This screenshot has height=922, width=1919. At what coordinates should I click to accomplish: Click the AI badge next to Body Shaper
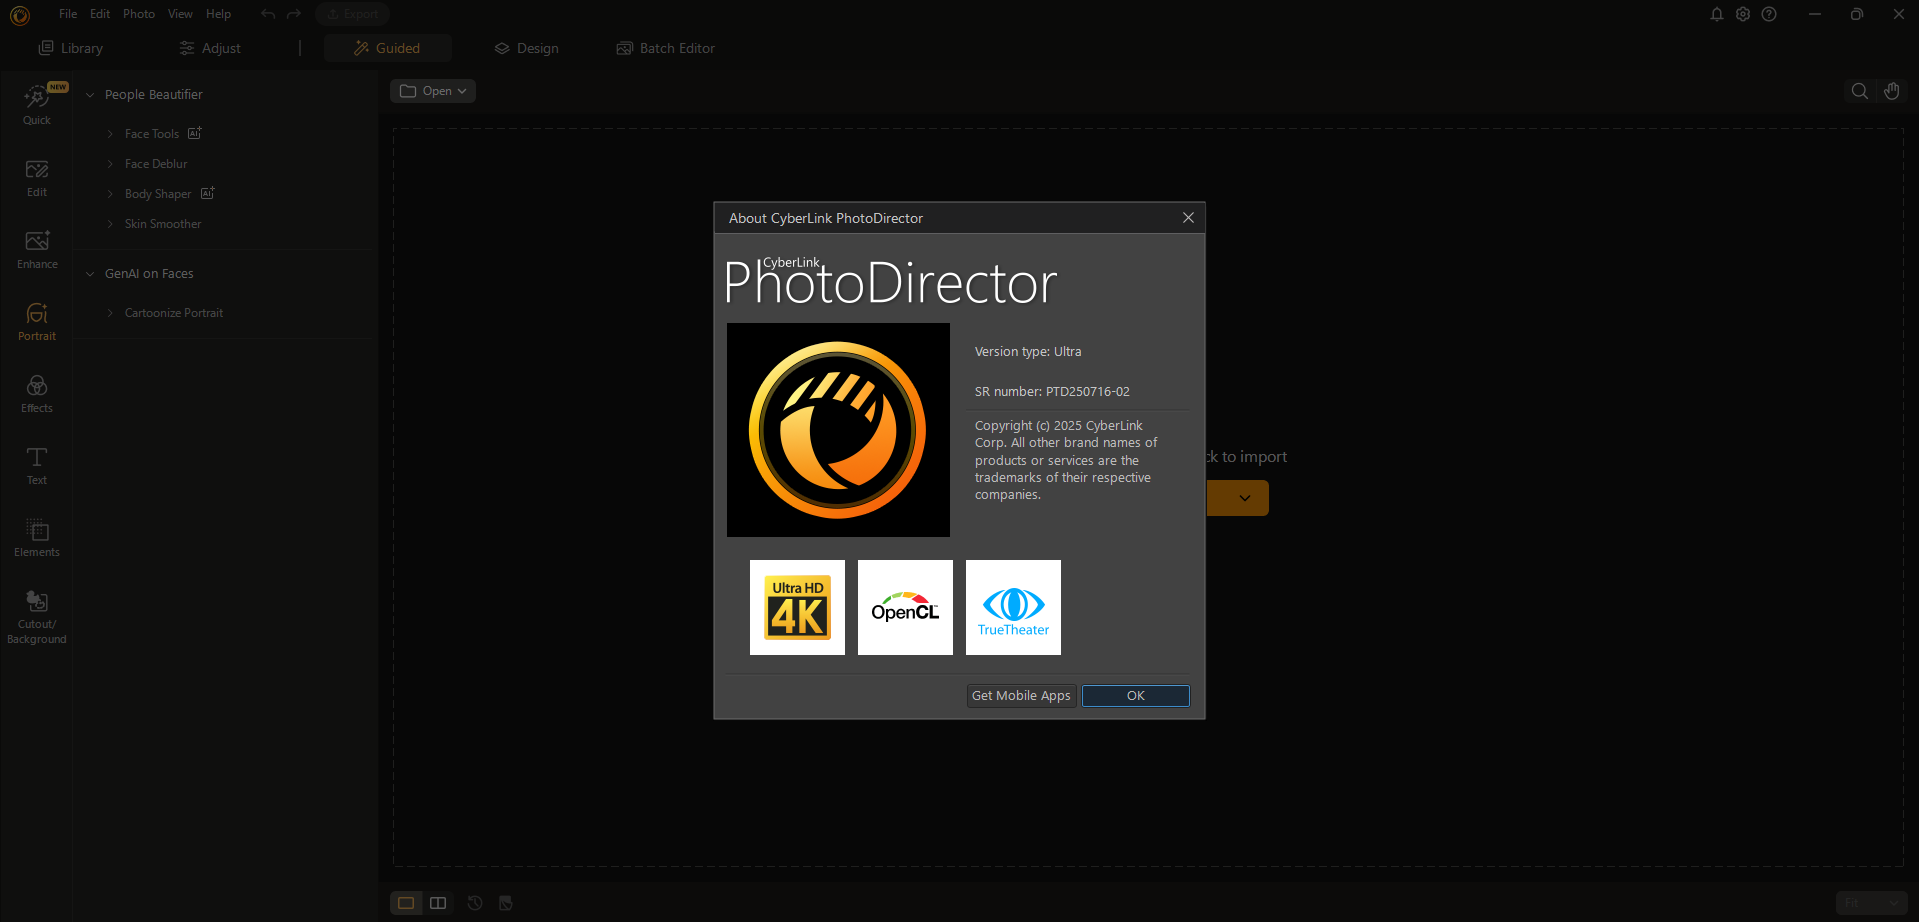208,193
